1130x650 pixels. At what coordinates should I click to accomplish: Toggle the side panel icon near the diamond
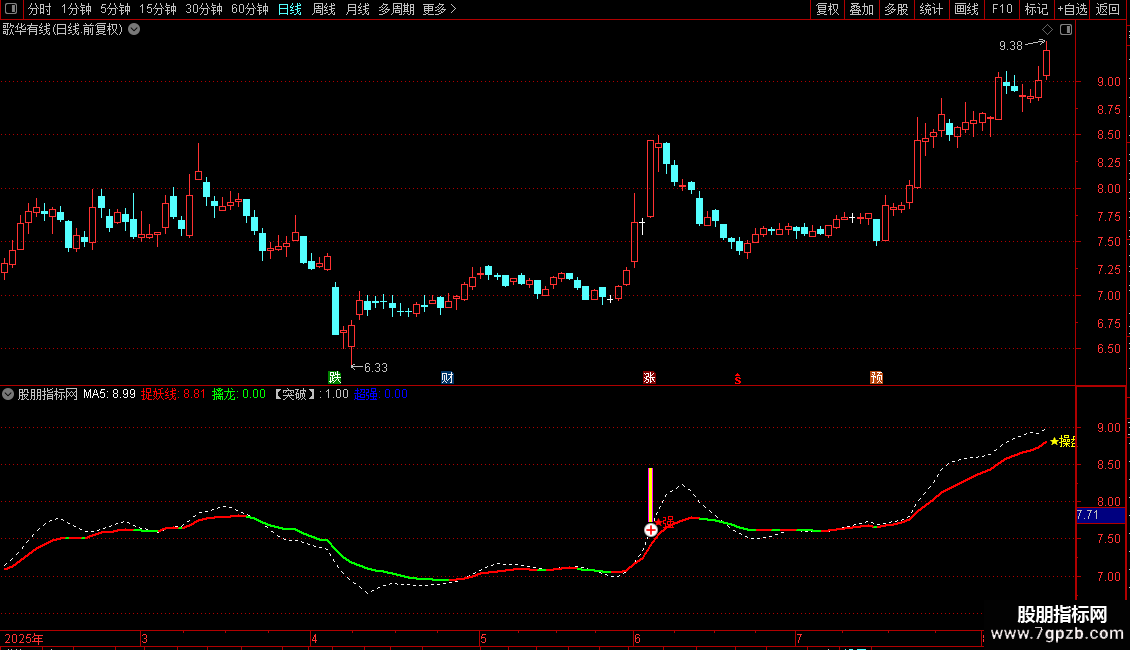click(1066, 30)
